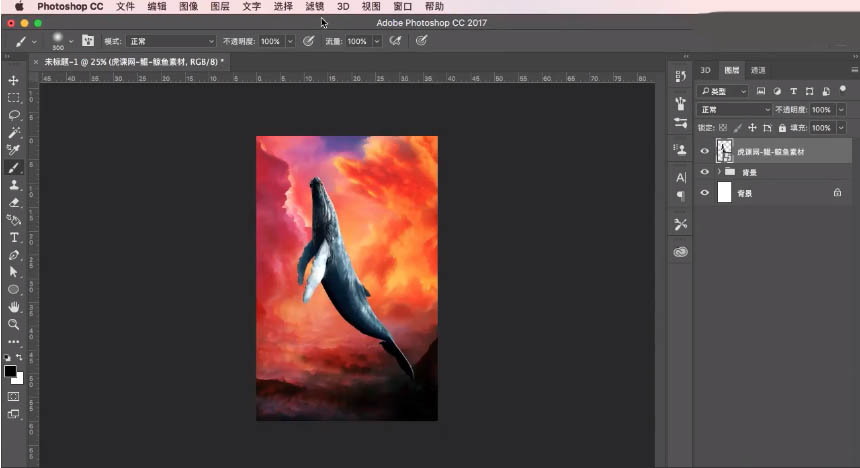Open the brush opacity slider arrow
860x468 pixels.
290,41
